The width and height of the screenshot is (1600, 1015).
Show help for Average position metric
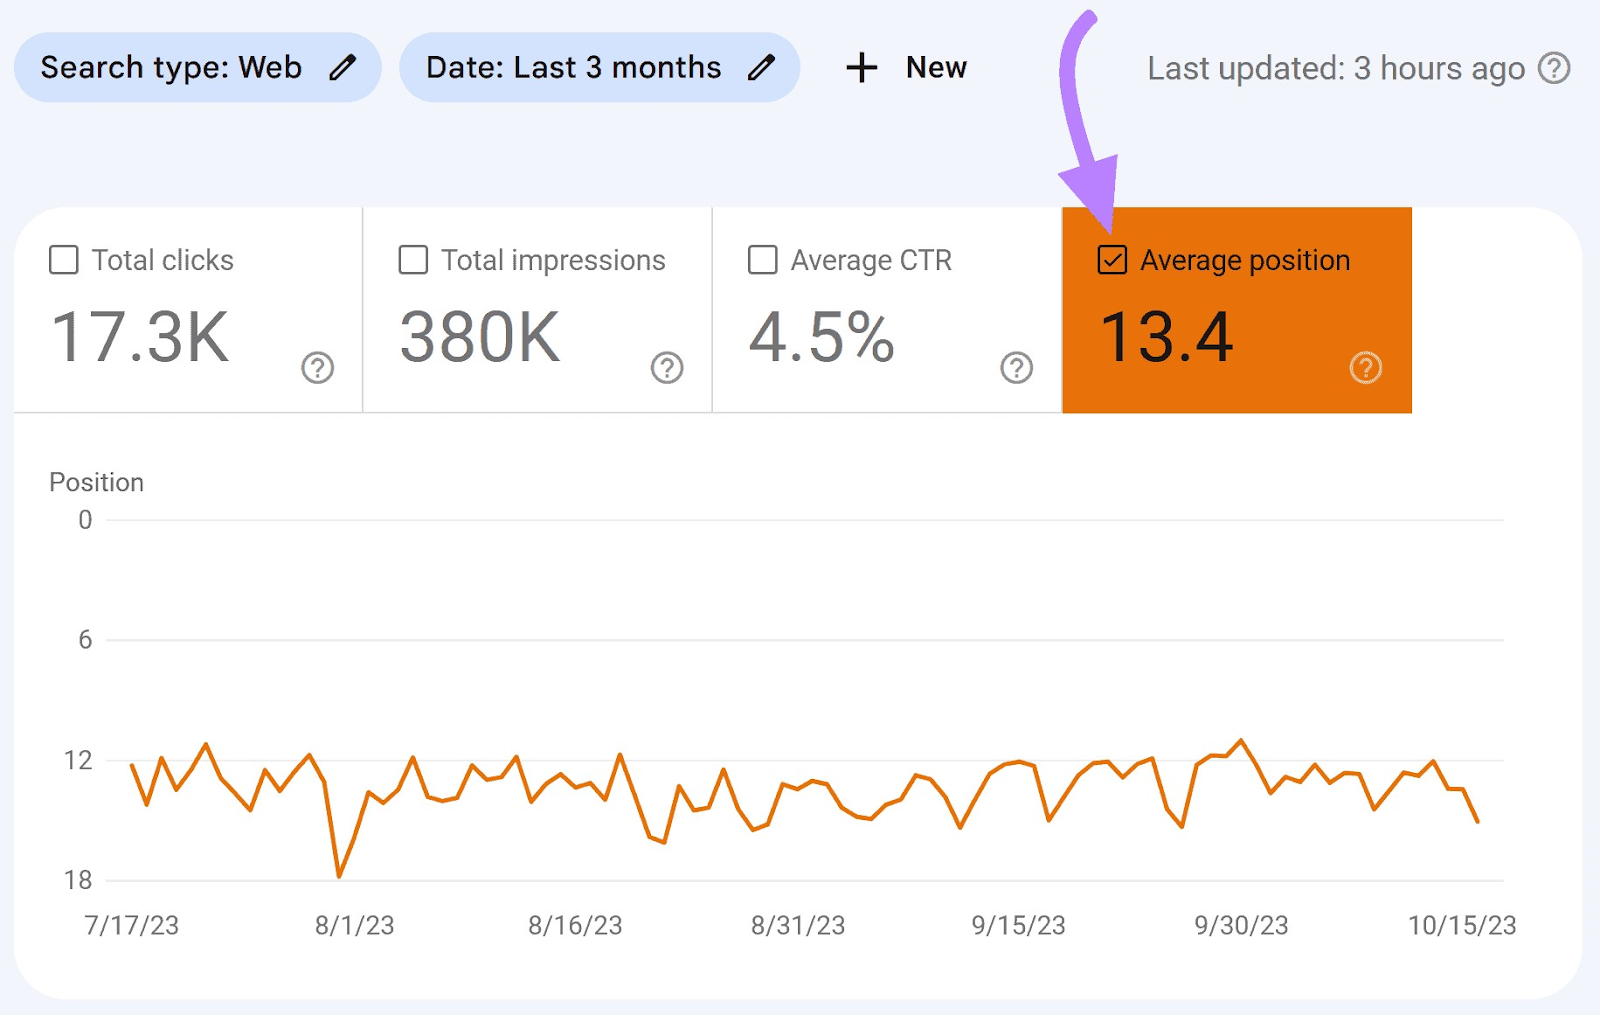point(1365,368)
